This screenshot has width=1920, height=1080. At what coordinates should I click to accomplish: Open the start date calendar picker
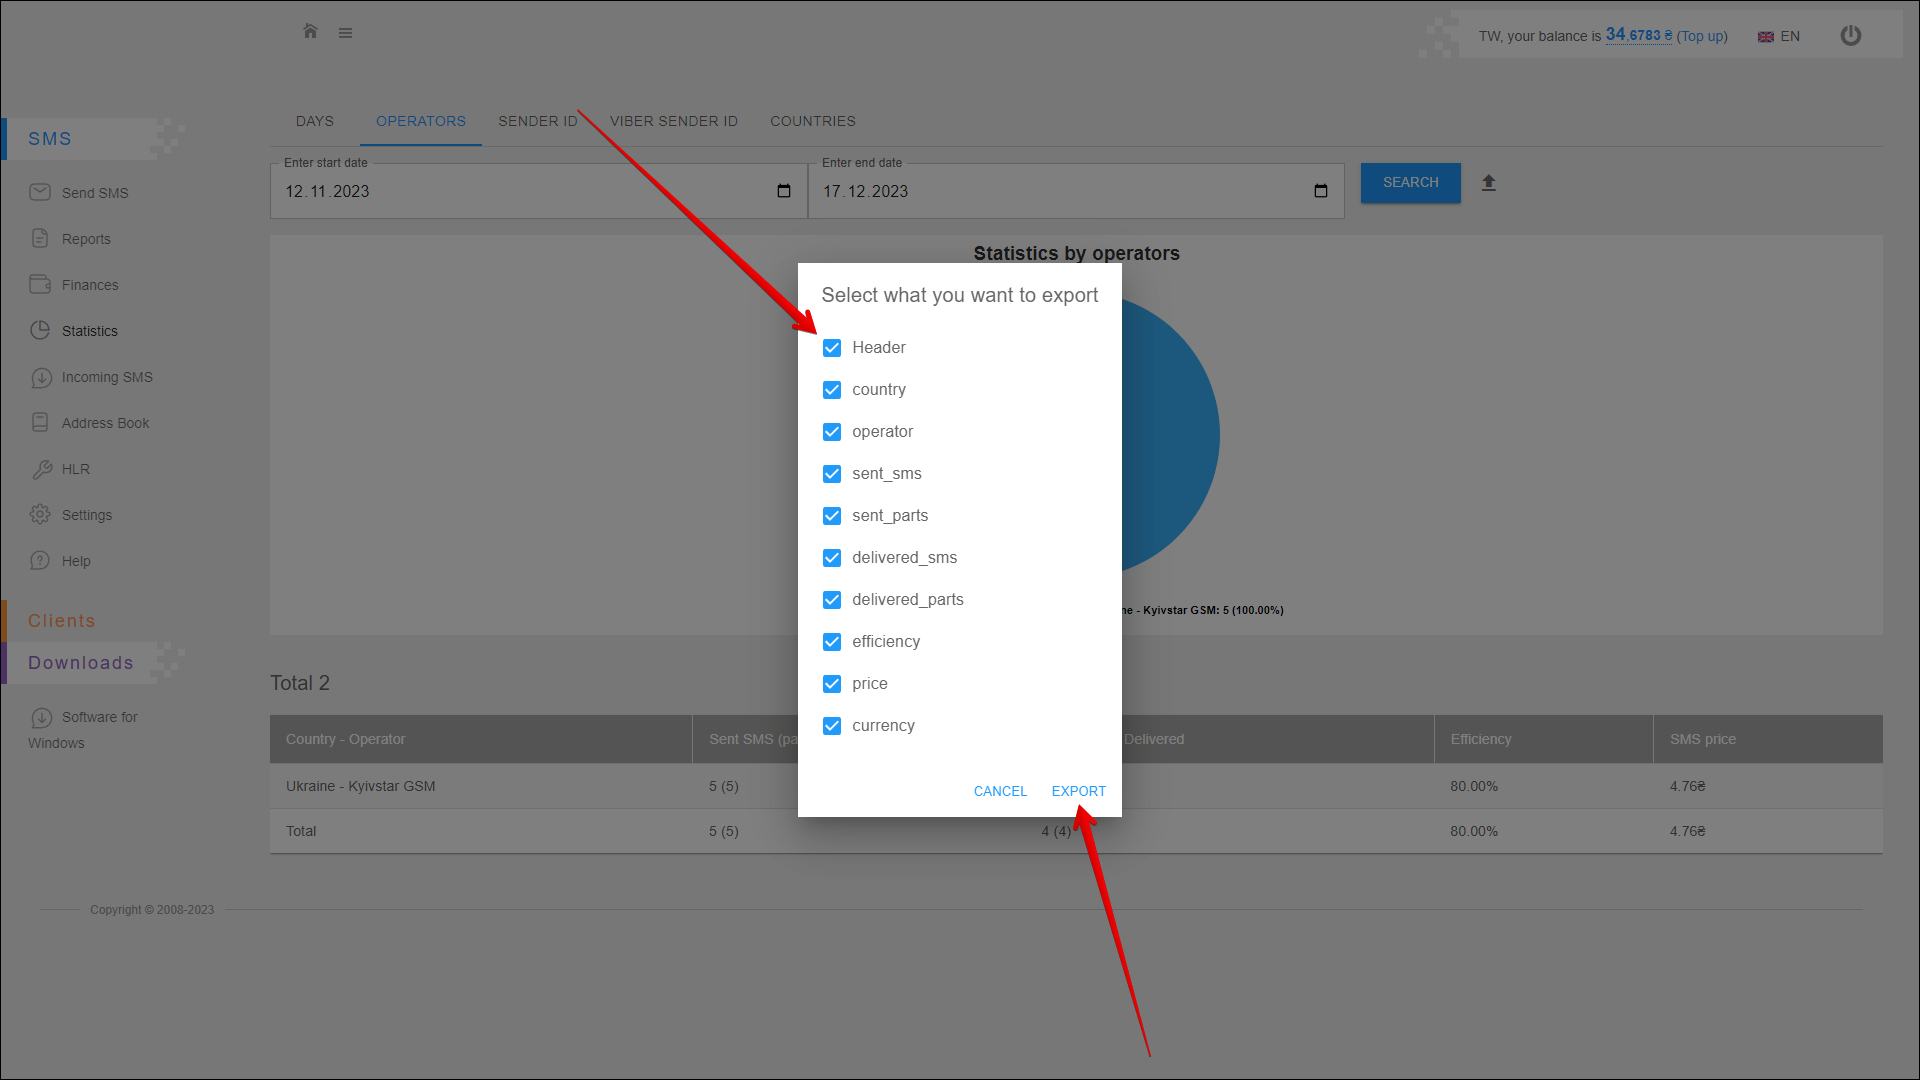[783, 191]
